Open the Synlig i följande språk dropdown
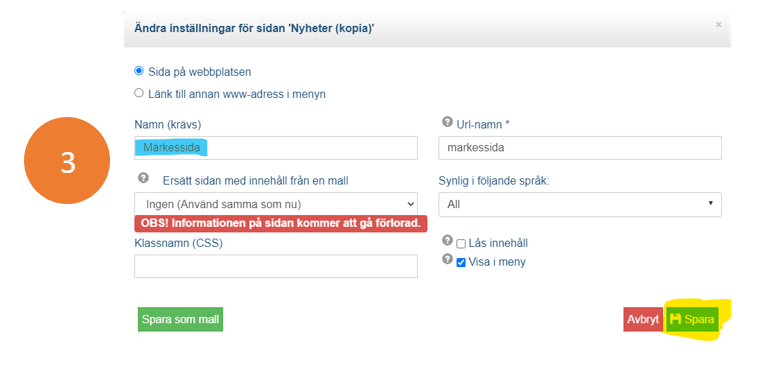The image size is (758, 368). (580, 204)
